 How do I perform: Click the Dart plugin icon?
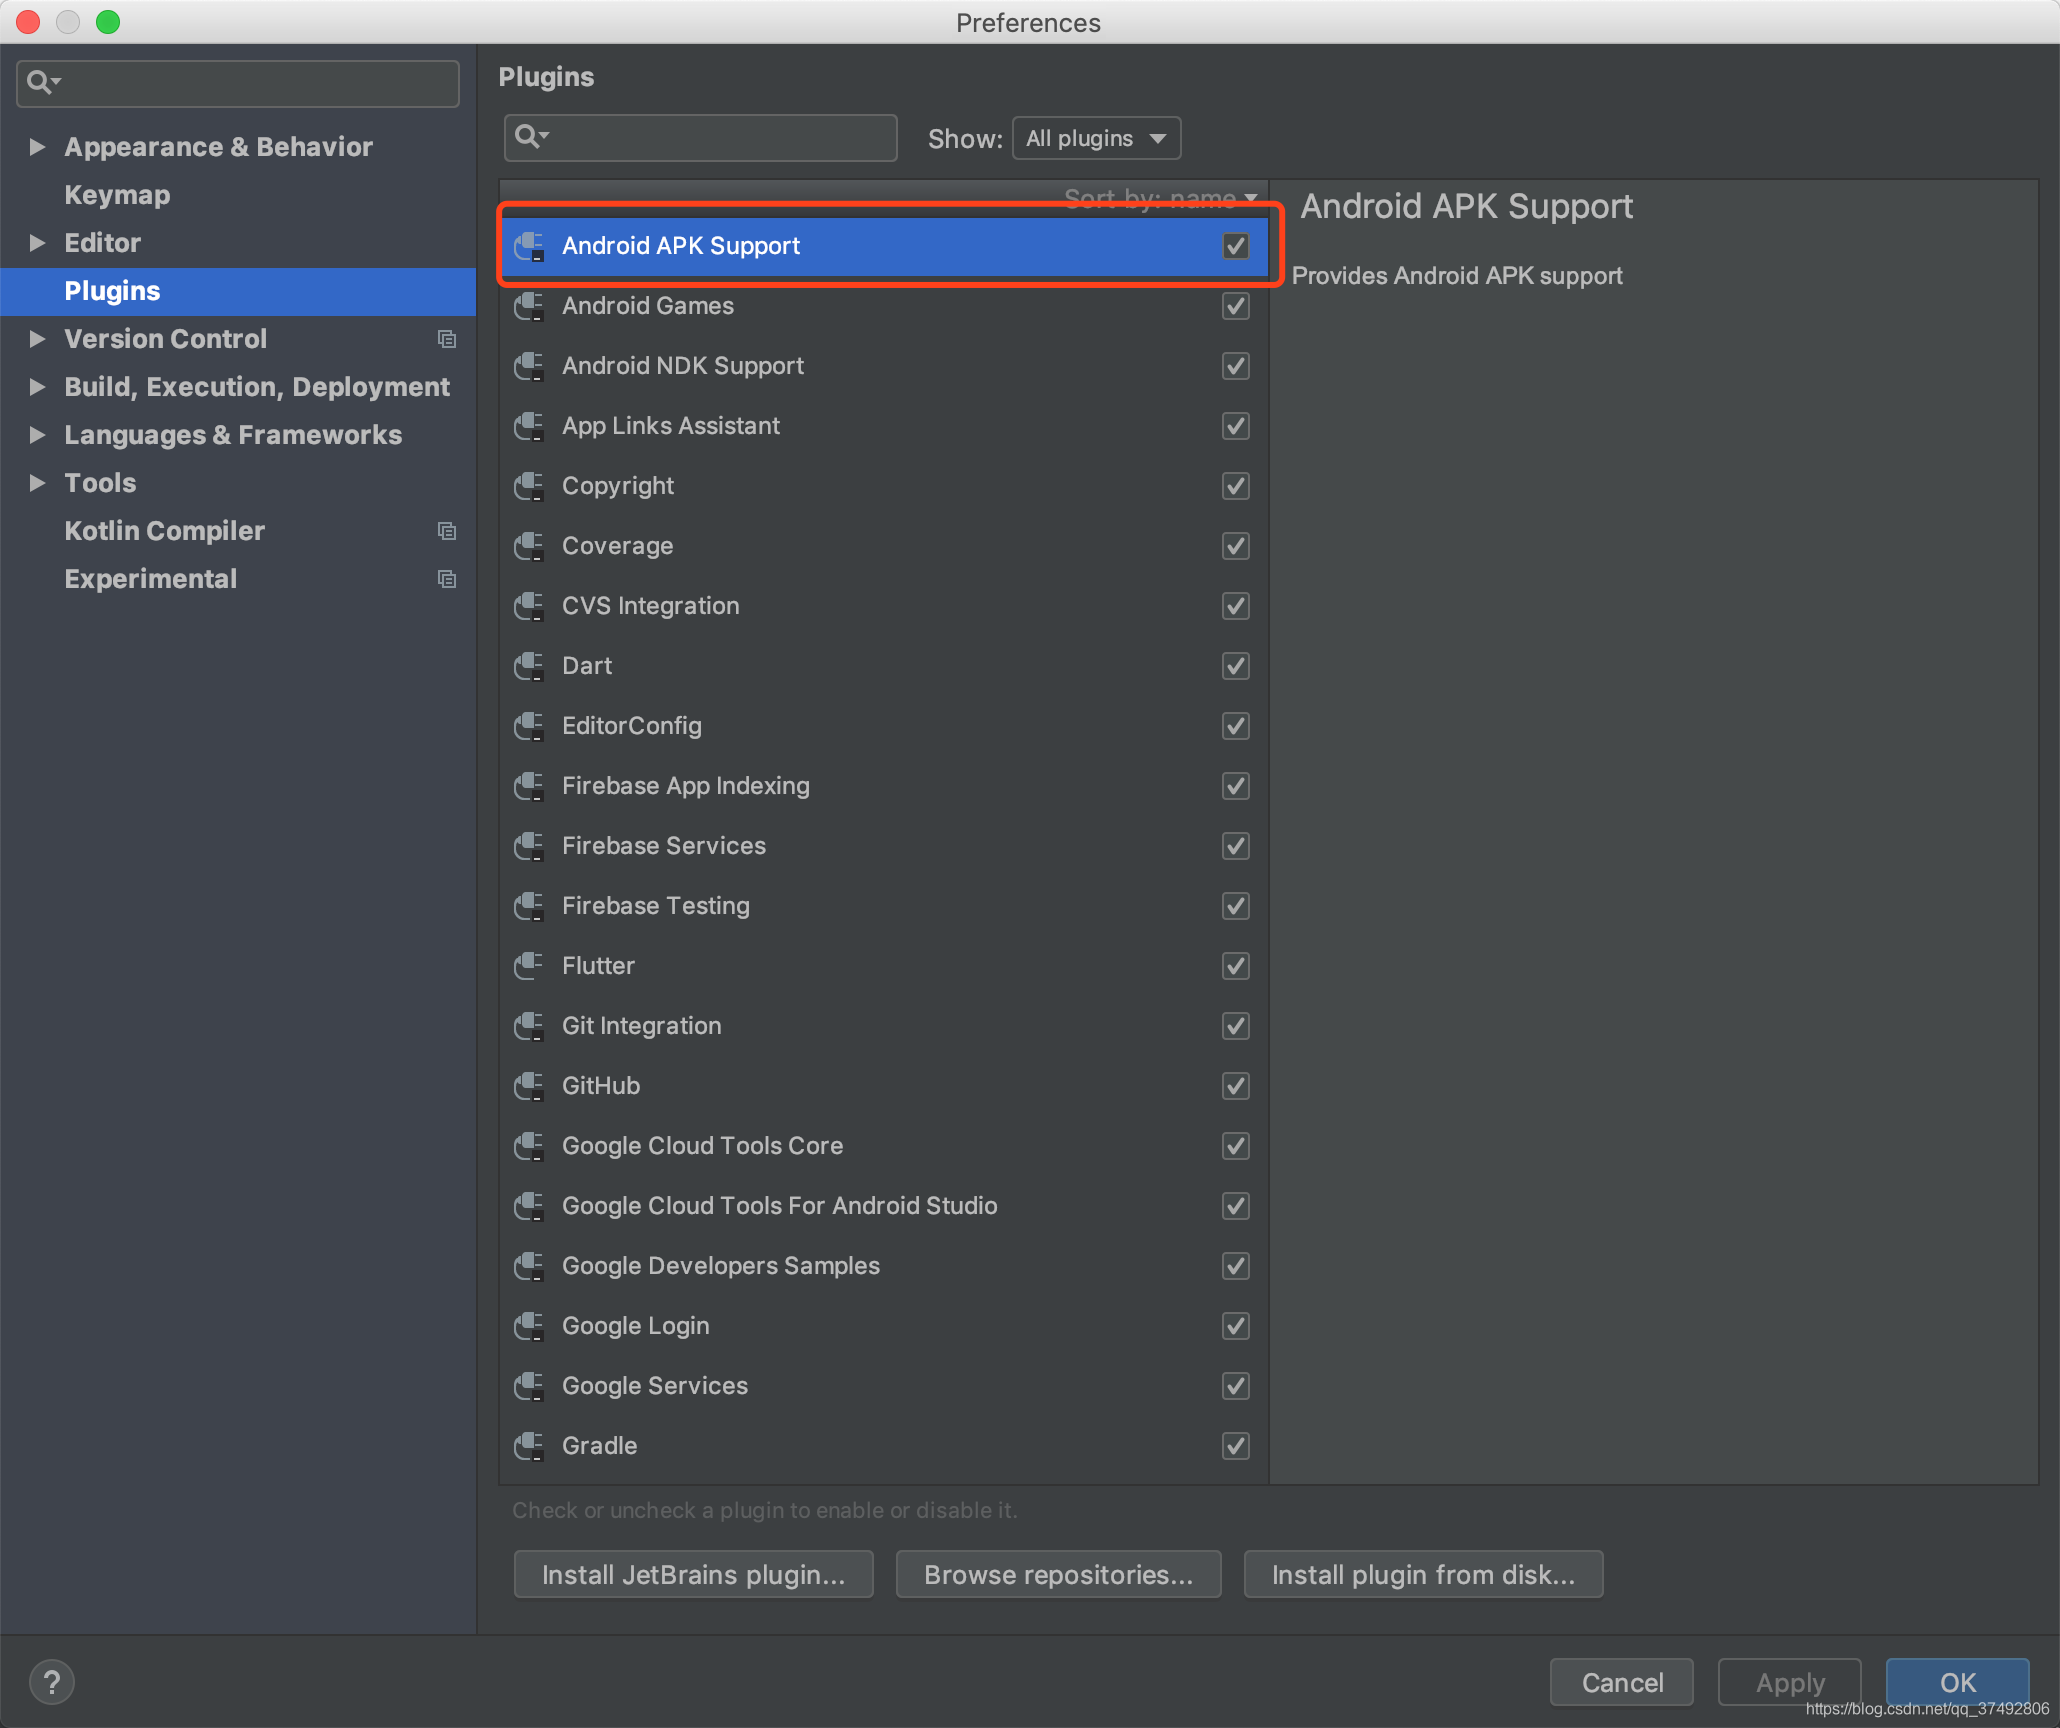529,666
